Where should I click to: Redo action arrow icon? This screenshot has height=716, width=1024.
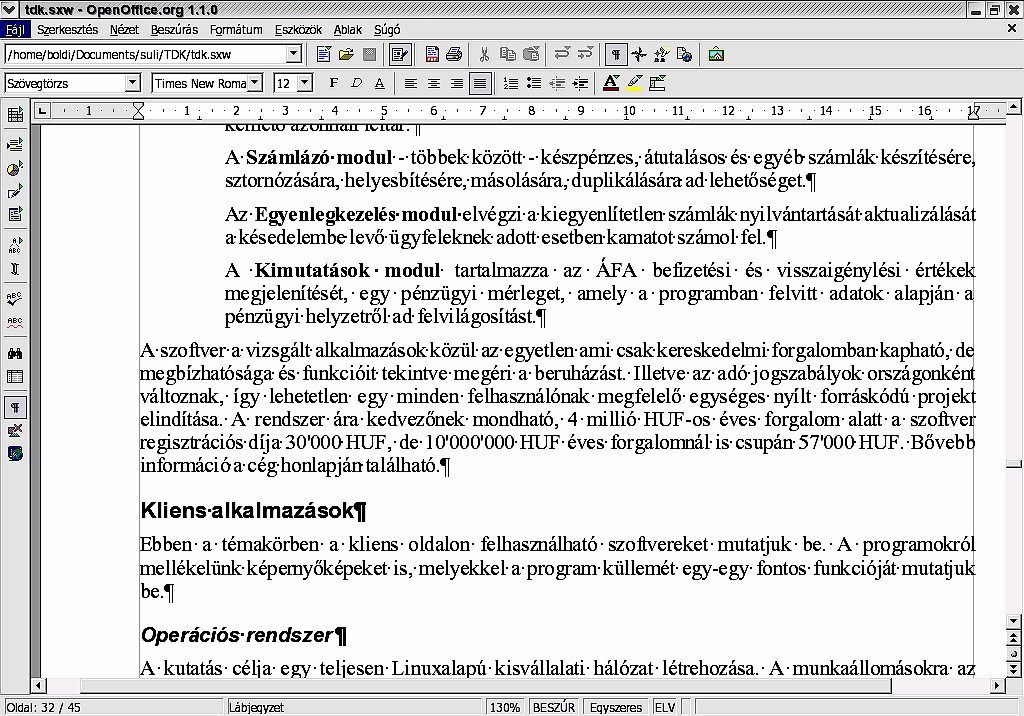pos(585,54)
